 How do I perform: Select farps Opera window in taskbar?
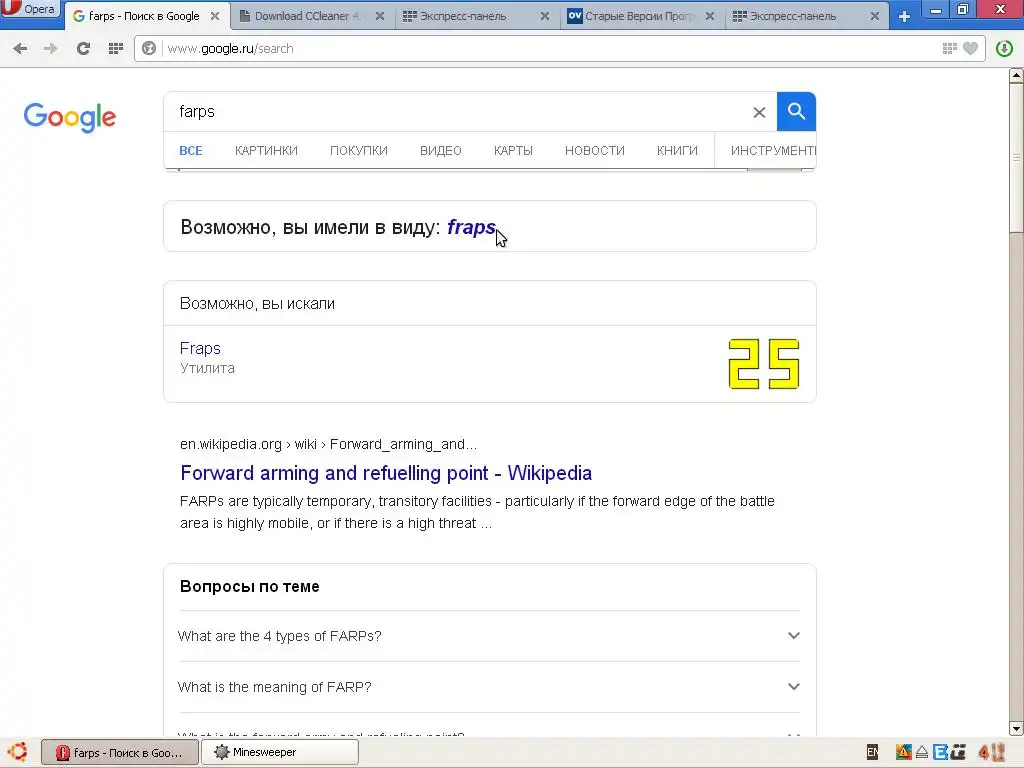tap(120, 752)
